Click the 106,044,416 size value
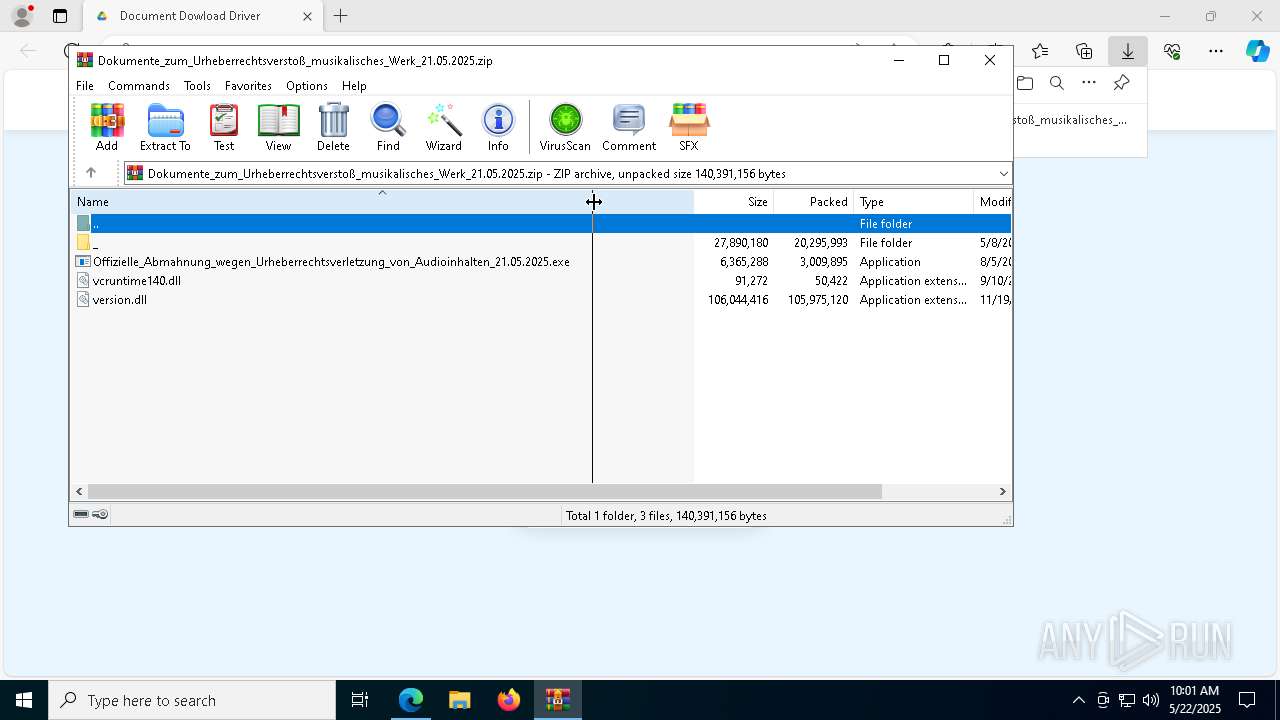This screenshot has height=720, width=1280. [x=738, y=300]
